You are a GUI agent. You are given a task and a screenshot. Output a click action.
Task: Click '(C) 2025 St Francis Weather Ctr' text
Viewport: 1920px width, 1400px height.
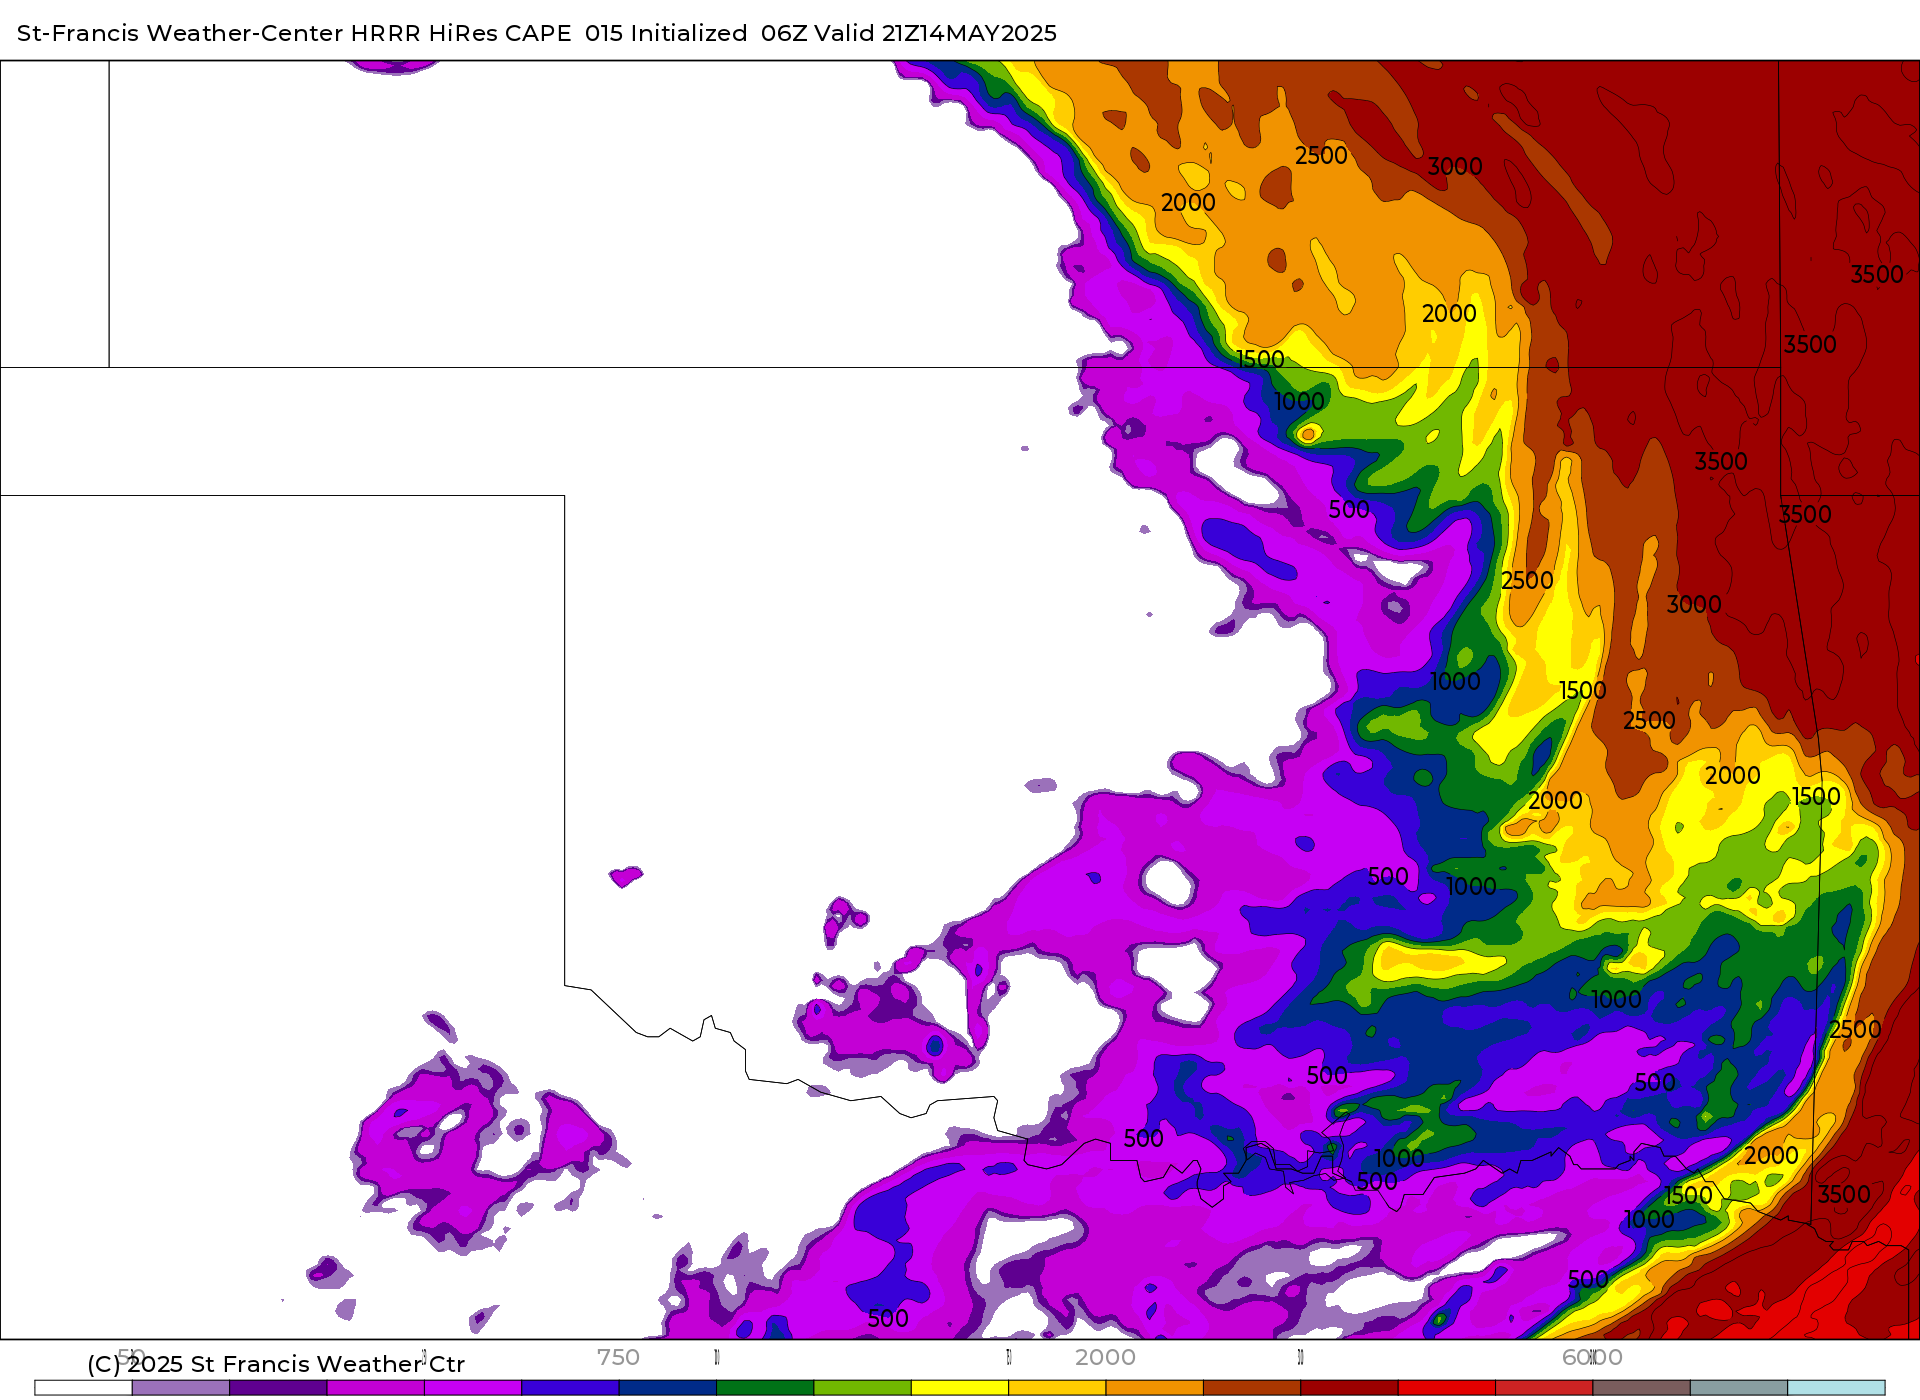point(276,1364)
